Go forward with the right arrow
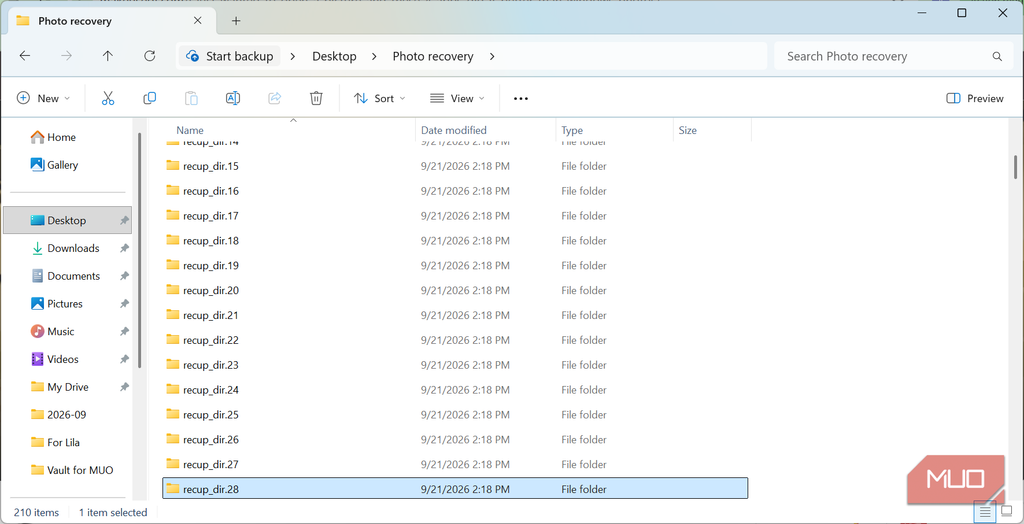1024x524 pixels. tap(66, 56)
